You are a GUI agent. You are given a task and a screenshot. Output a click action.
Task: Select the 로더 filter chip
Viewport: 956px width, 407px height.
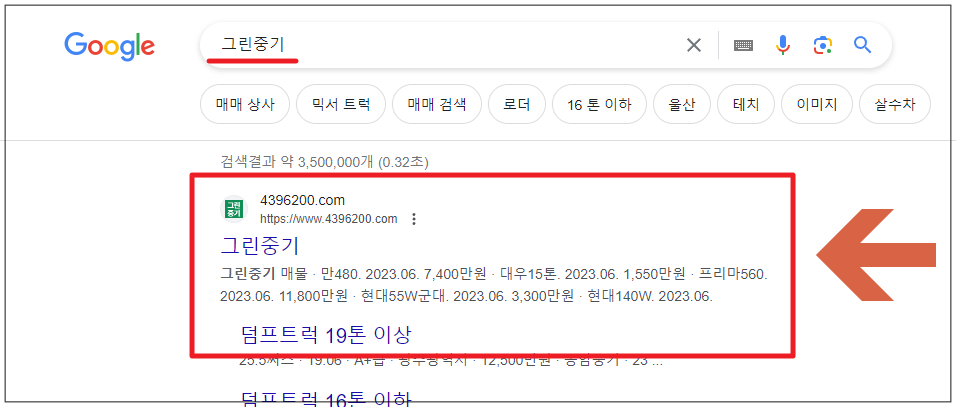point(517,104)
